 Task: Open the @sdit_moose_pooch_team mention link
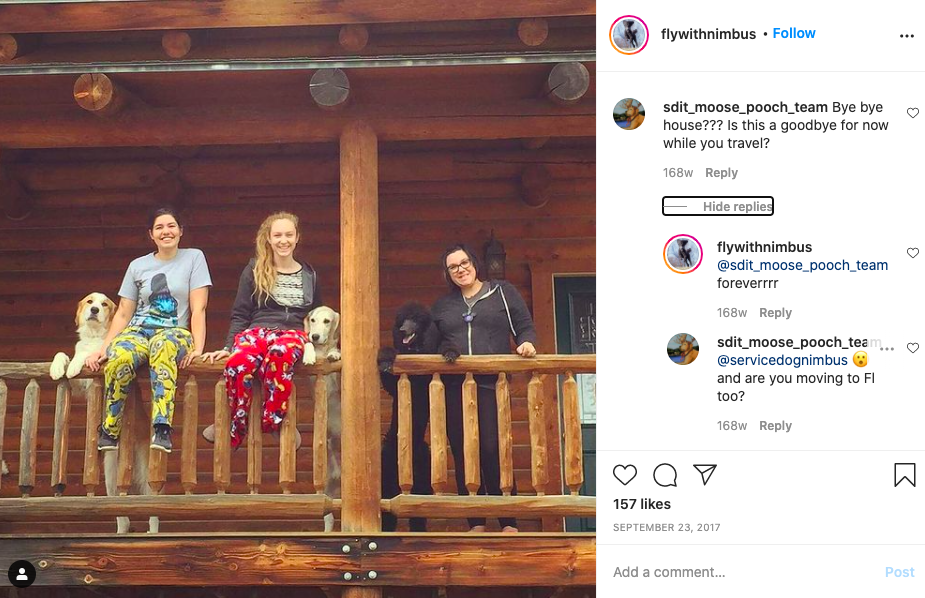pyautogui.click(x=802, y=265)
